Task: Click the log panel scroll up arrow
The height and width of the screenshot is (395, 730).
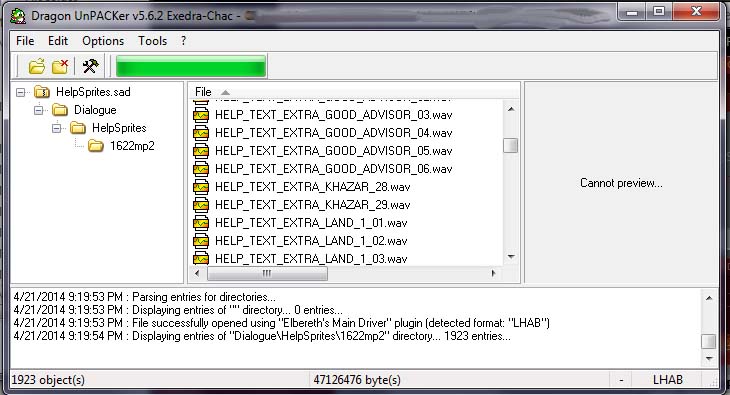Action: click(x=709, y=298)
